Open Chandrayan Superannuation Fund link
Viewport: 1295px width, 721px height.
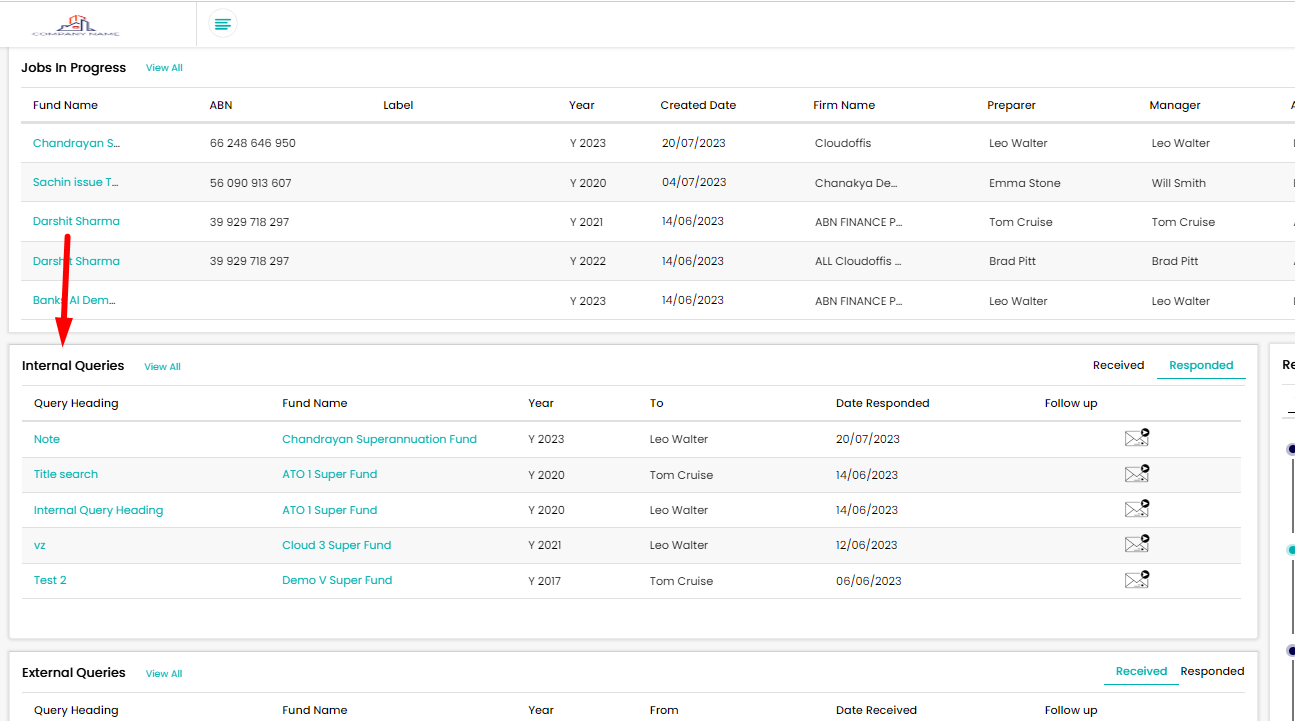tap(379, 439)
